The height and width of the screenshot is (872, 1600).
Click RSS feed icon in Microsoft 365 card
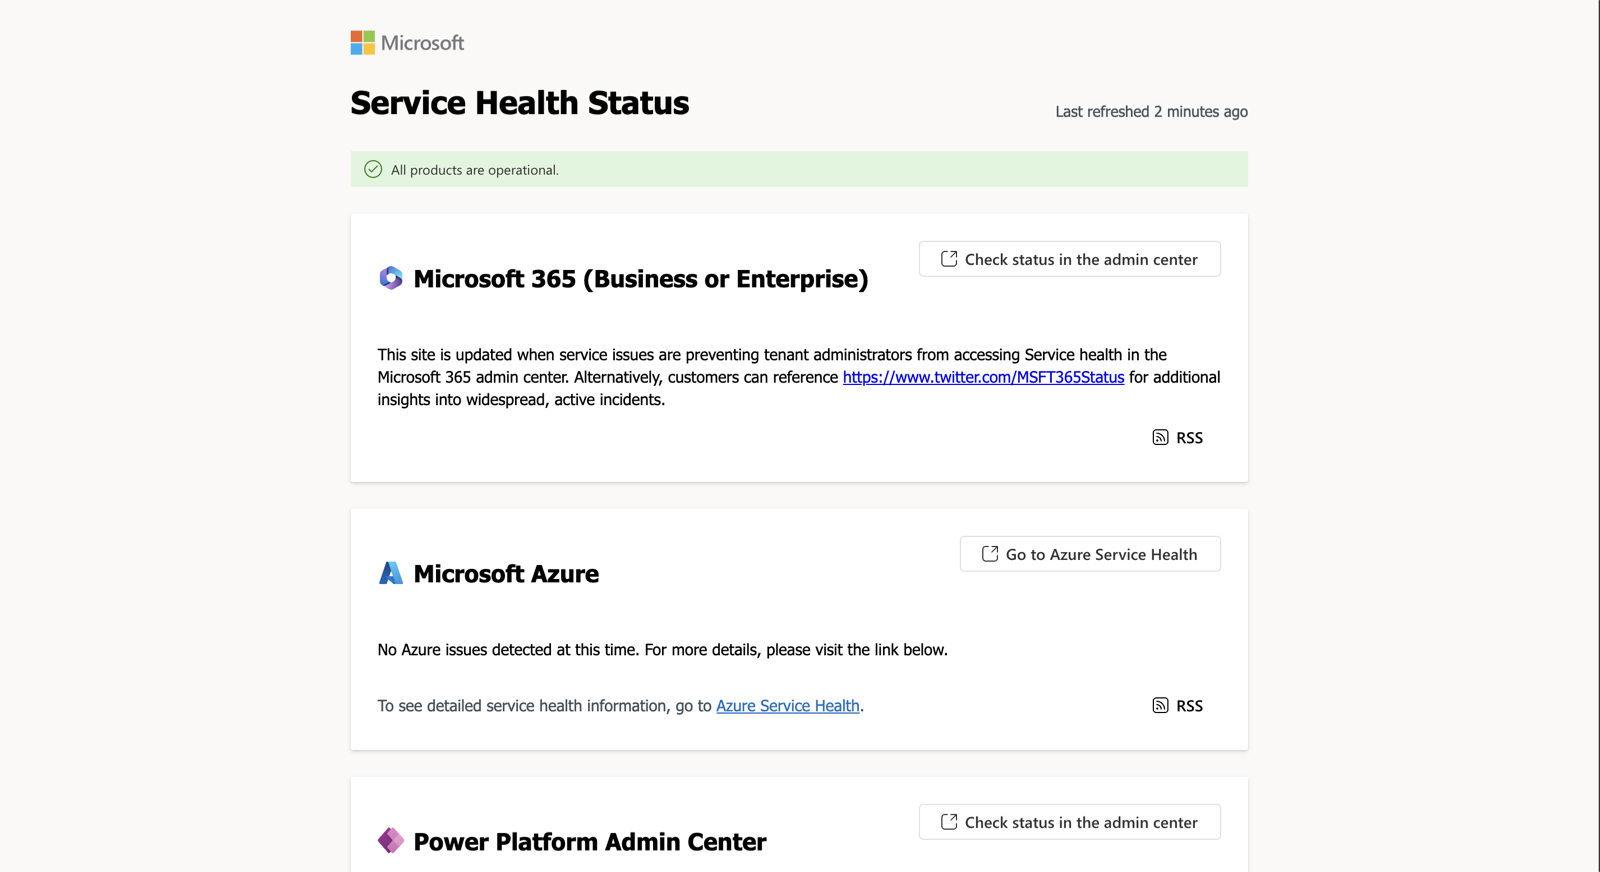click(x=1160, y=437)
